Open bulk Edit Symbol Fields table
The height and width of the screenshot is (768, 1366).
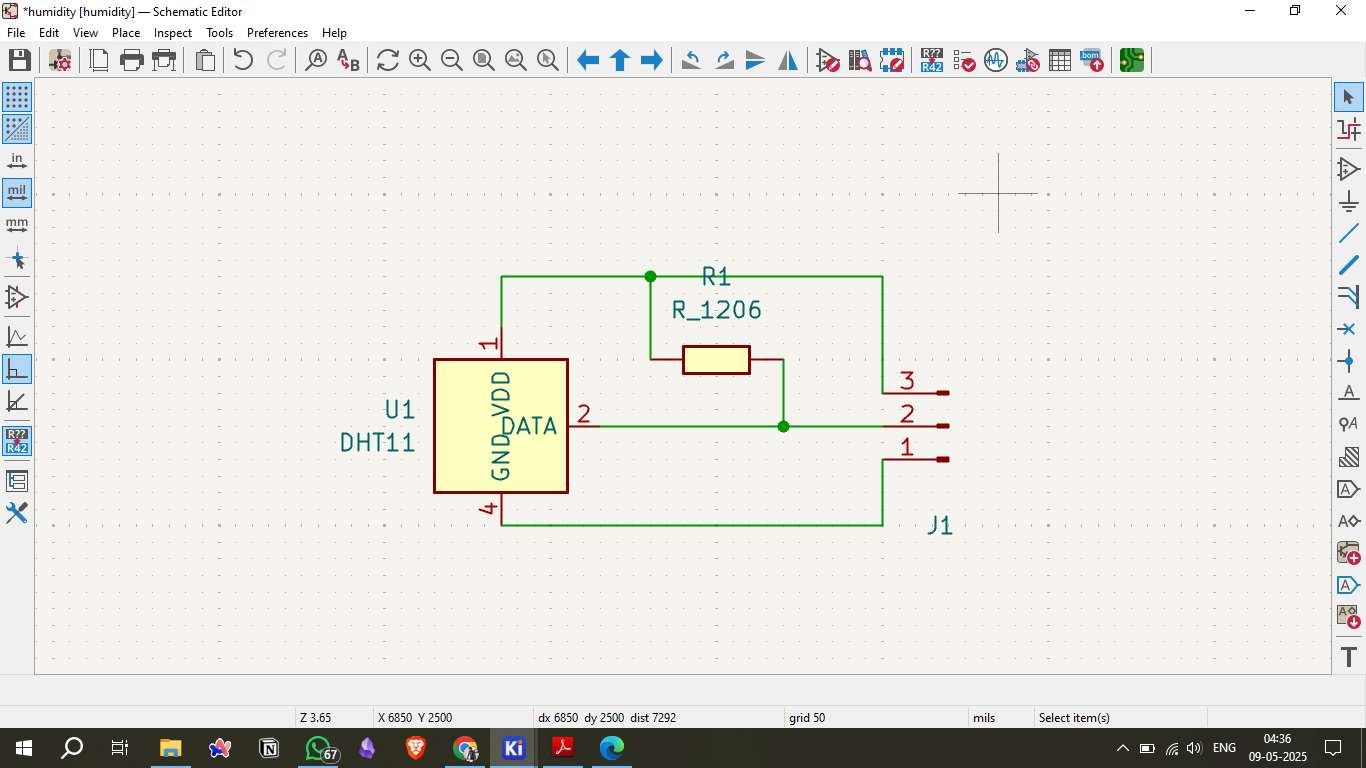pyautogui.click(x=1060, y=60)
